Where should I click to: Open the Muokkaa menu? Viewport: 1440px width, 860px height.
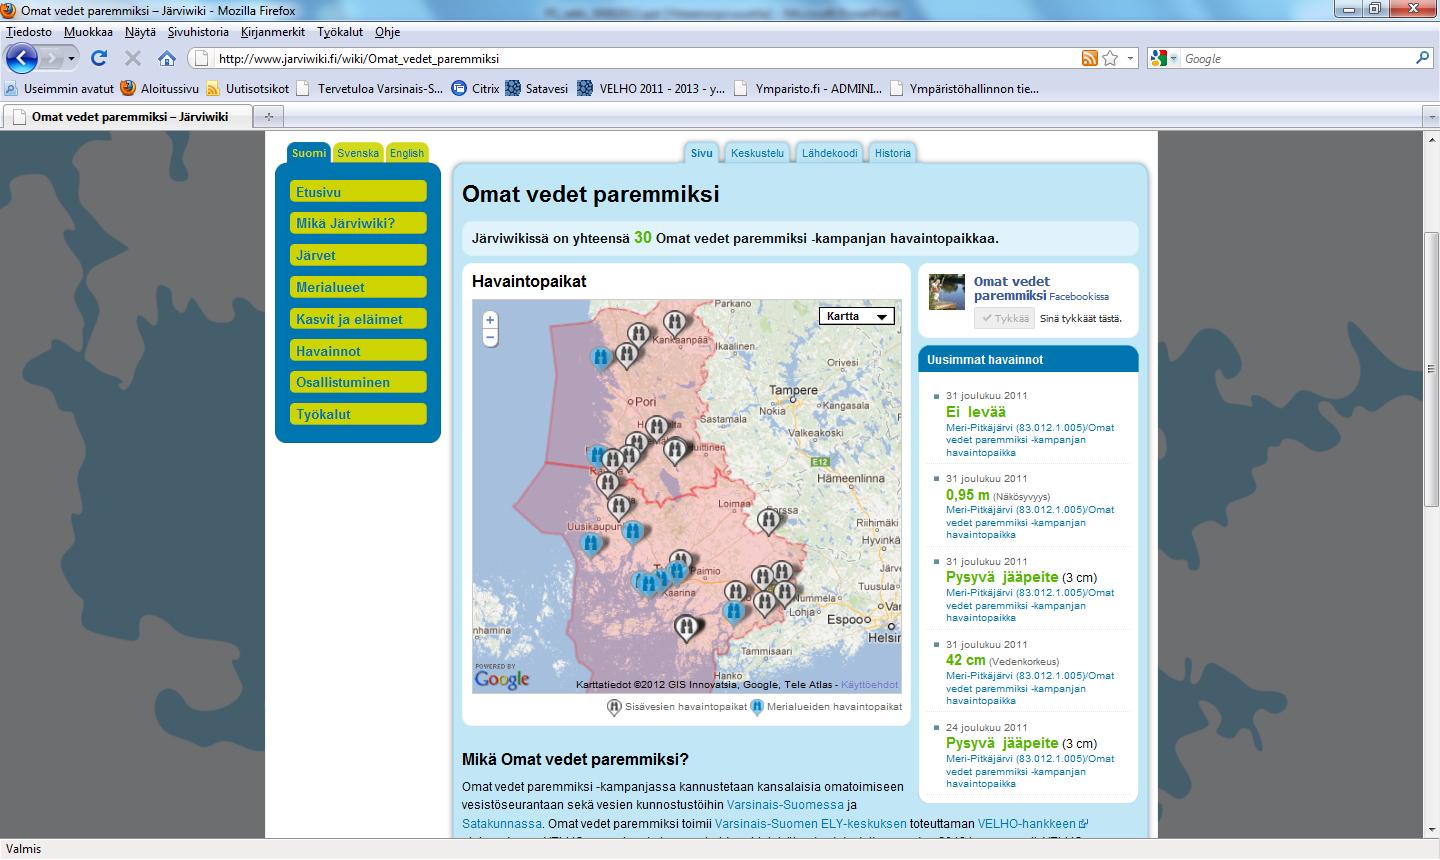point(88,32)
